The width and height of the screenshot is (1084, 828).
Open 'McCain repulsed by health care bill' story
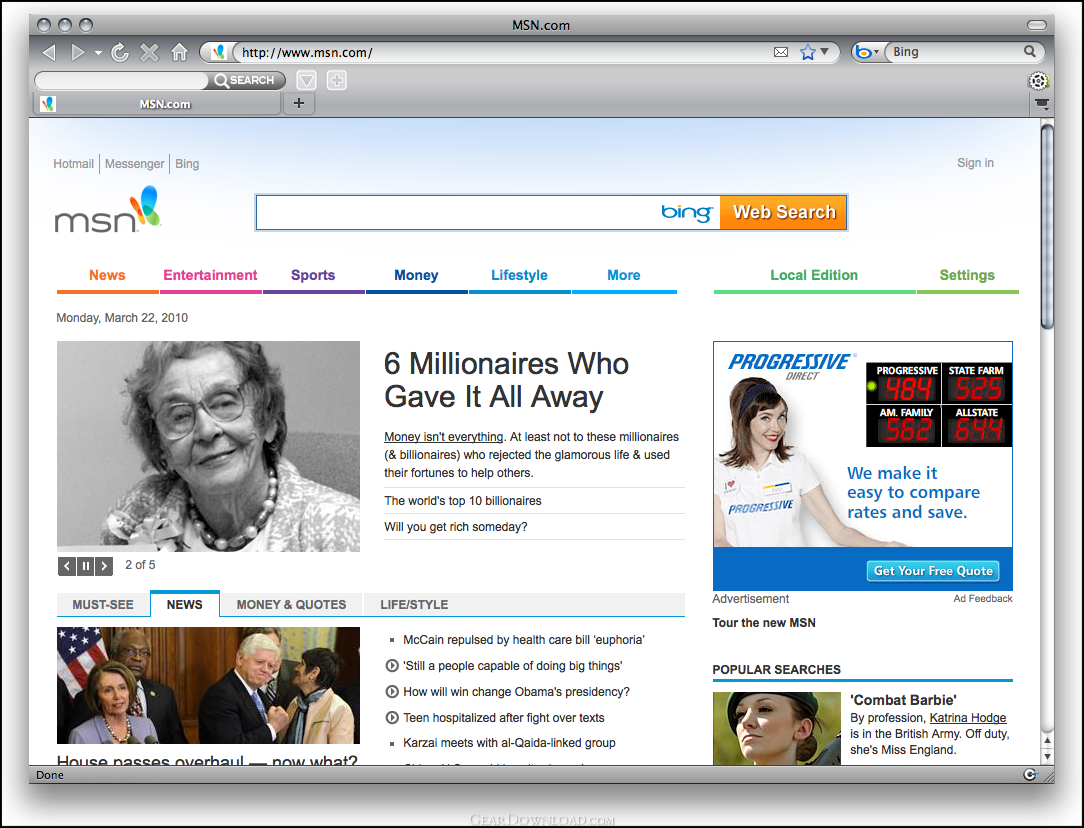[x=523, y=640]
